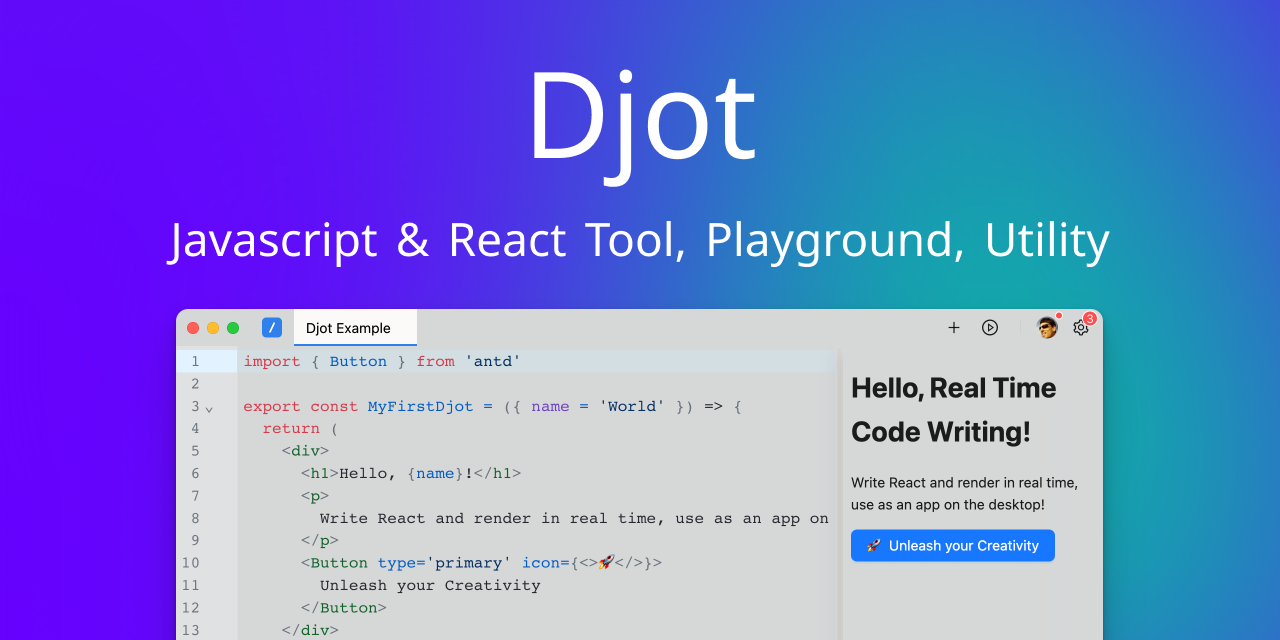Click the 'Write React and render' code line
The width and height of the screenshot is (1280, 640).
[x=574, y=519]
